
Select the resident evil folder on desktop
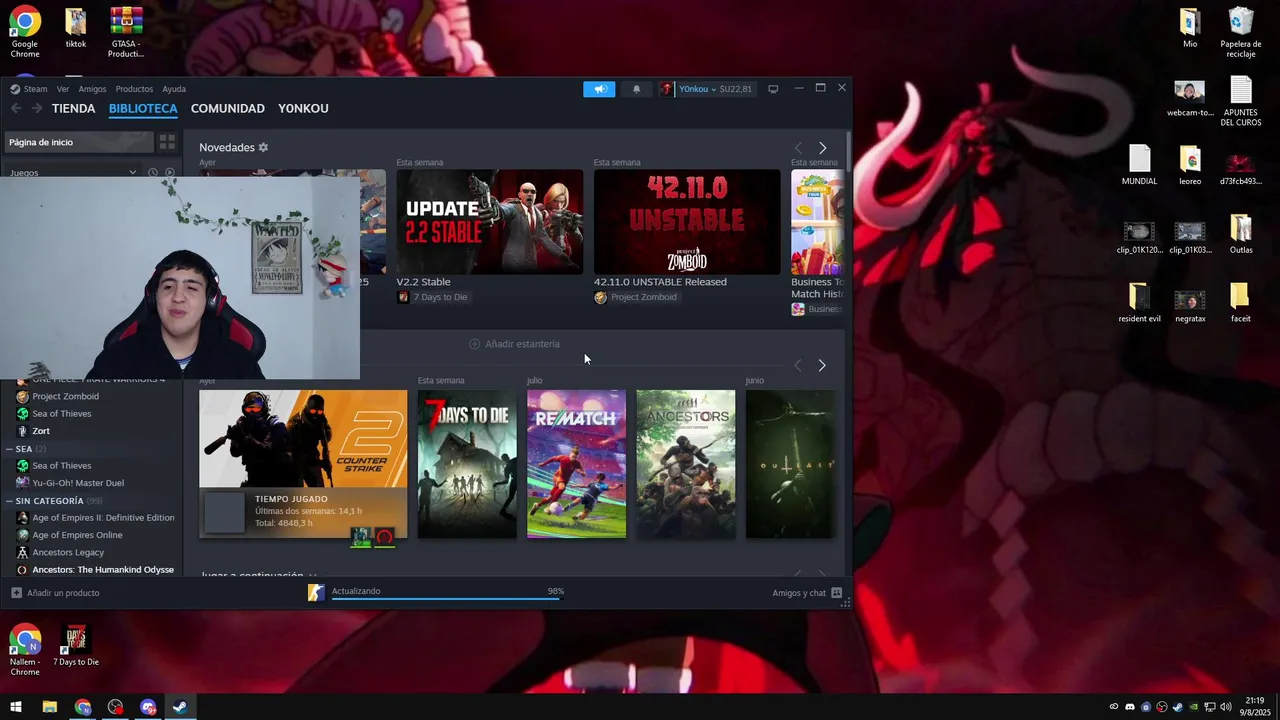(x=1139, y=303)
